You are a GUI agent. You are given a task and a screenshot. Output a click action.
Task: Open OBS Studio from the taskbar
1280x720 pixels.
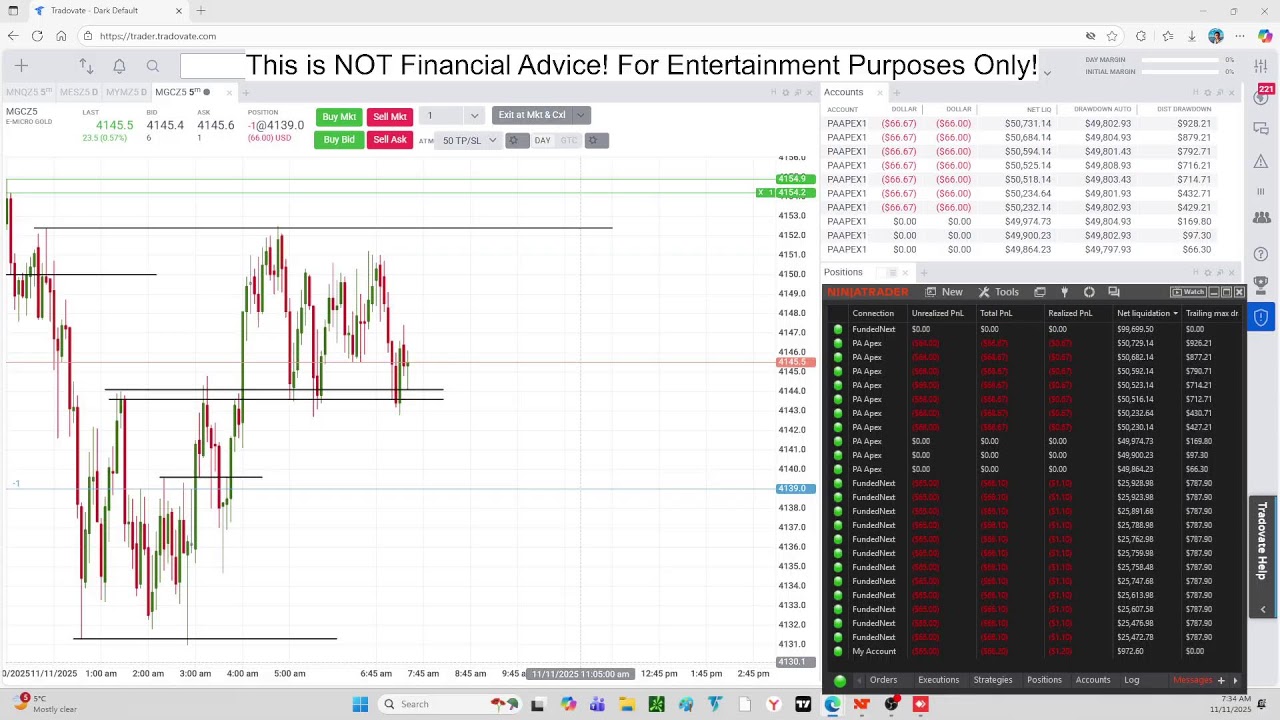pyautogui.click(x=891, y=704)
